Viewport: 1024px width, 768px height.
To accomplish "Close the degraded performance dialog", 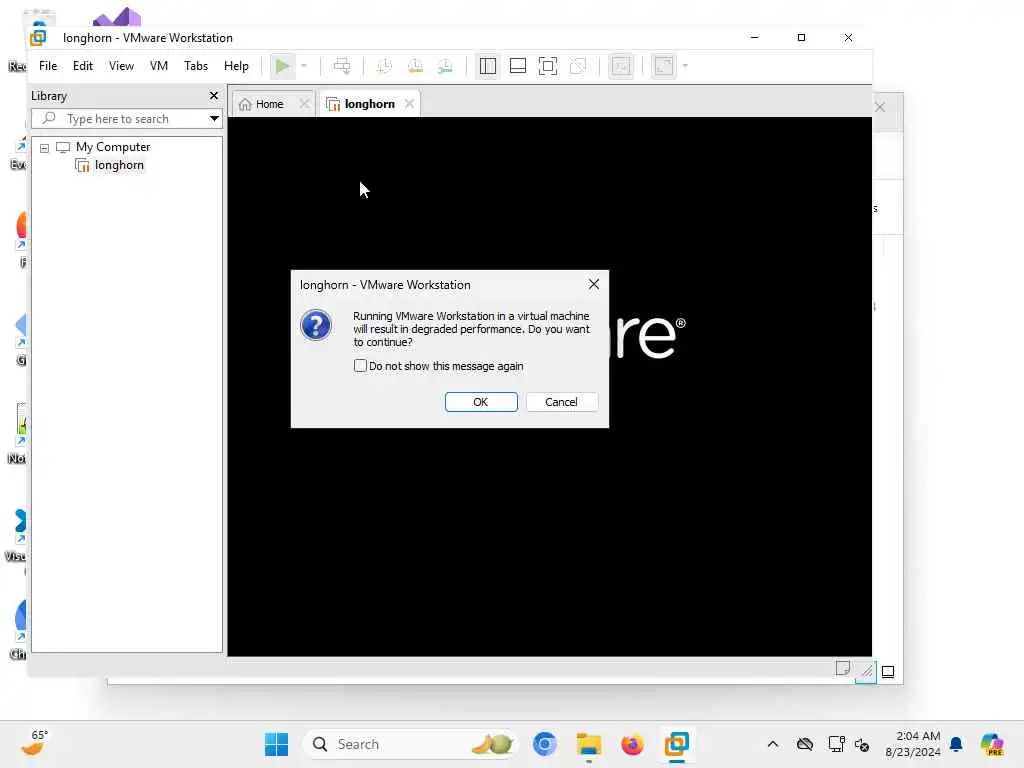I will pos(594,284).
